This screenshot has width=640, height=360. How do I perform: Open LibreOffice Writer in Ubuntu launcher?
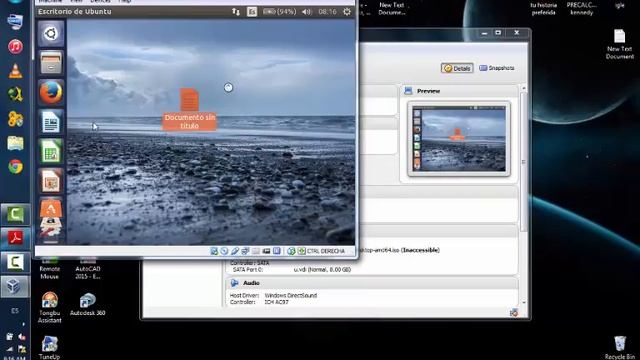(x=51, y=122)
